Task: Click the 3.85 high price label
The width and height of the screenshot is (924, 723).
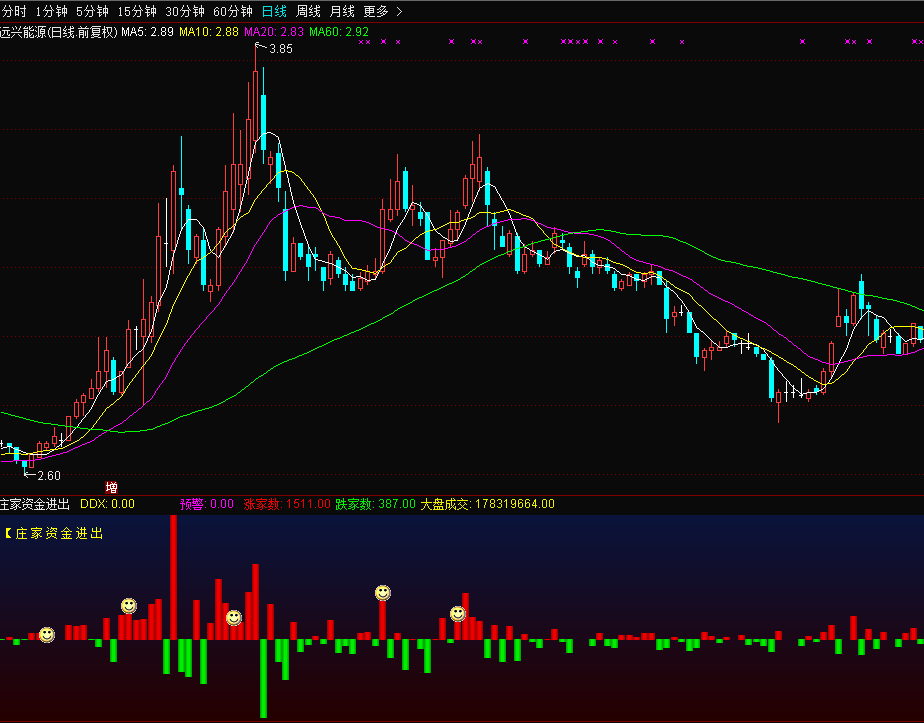Action: tap(280, 49)
